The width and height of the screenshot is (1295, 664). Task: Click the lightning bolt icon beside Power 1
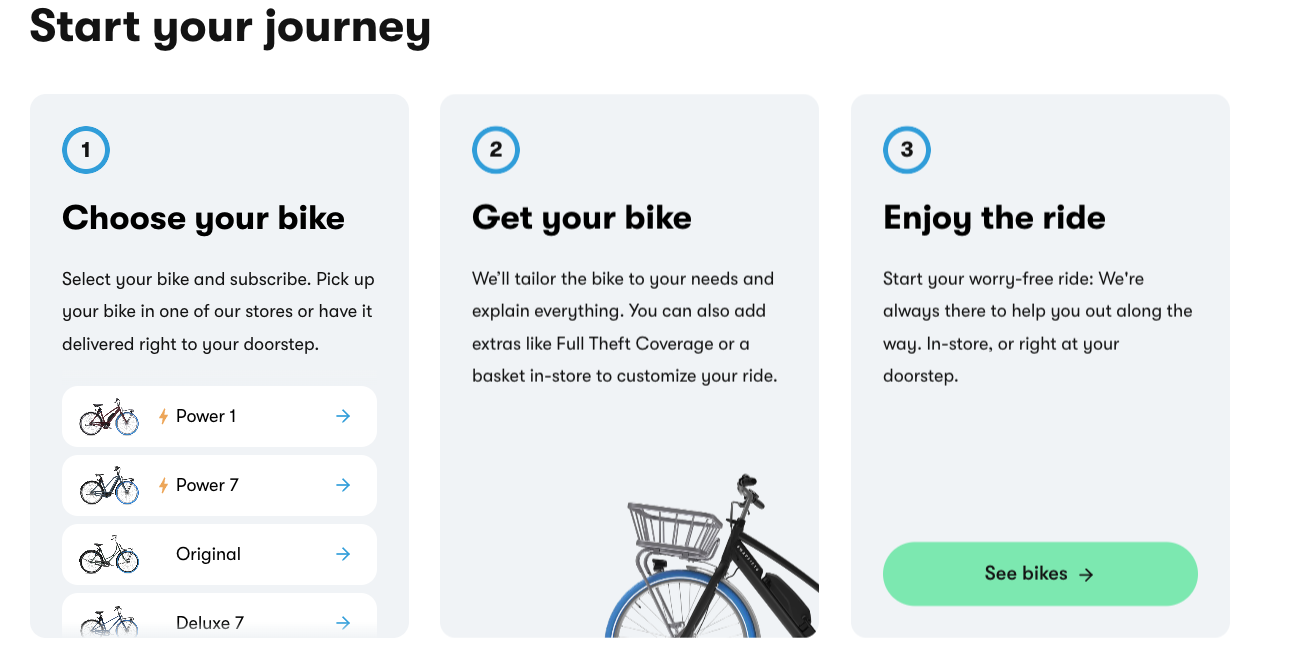163,416
